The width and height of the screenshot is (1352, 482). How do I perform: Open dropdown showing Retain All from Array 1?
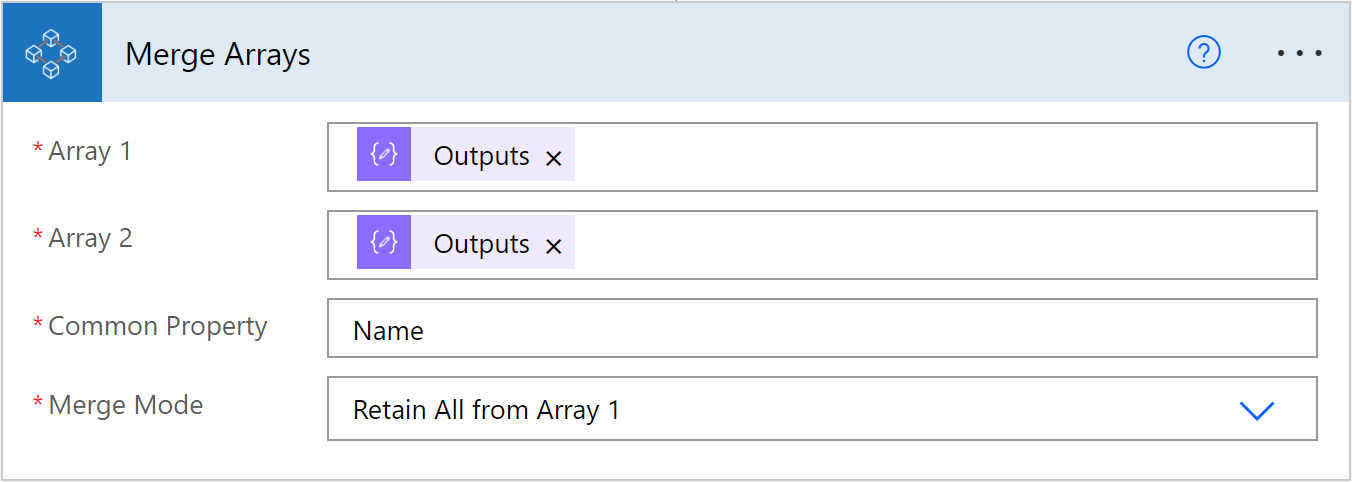tap(822, 409)
